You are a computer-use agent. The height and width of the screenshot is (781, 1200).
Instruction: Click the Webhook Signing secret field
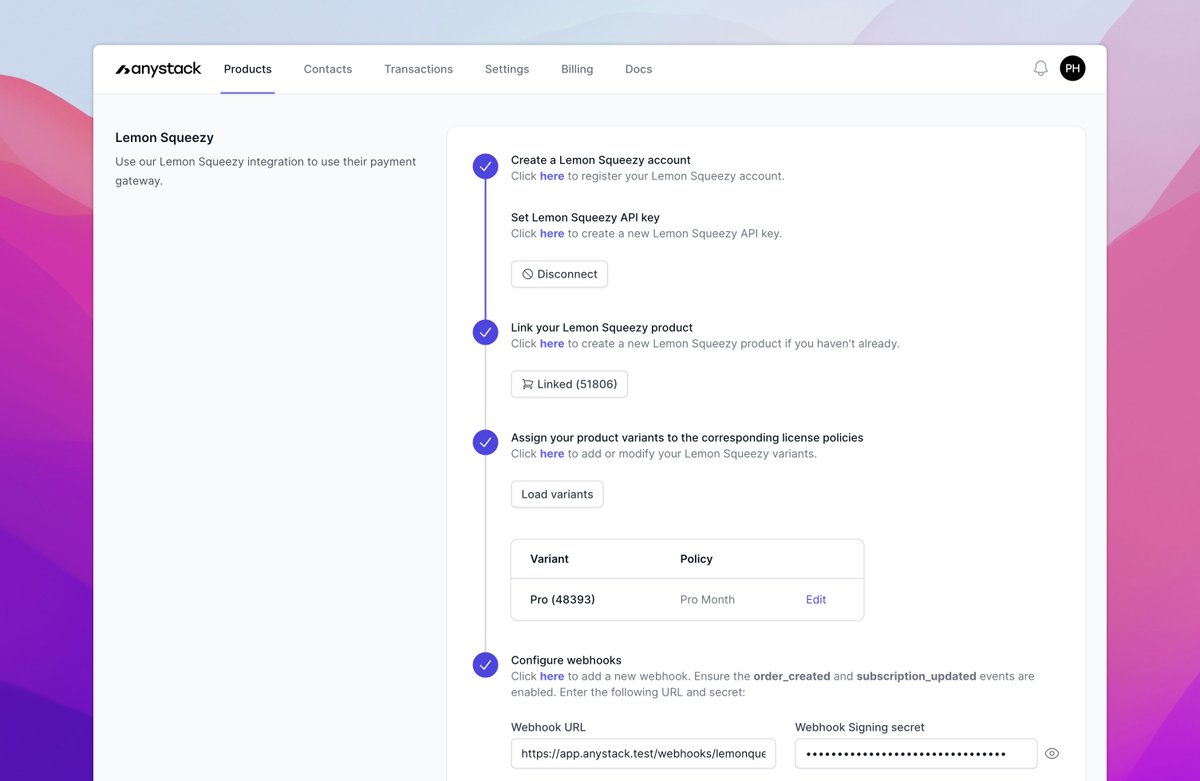tap(916, 754)
